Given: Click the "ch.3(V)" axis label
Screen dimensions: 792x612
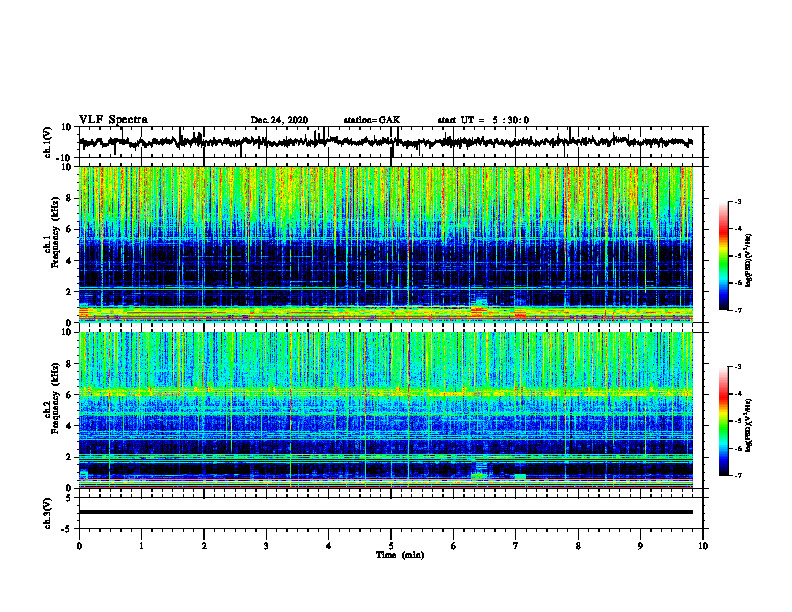Looking at the screenshot, I should [47, 513].
